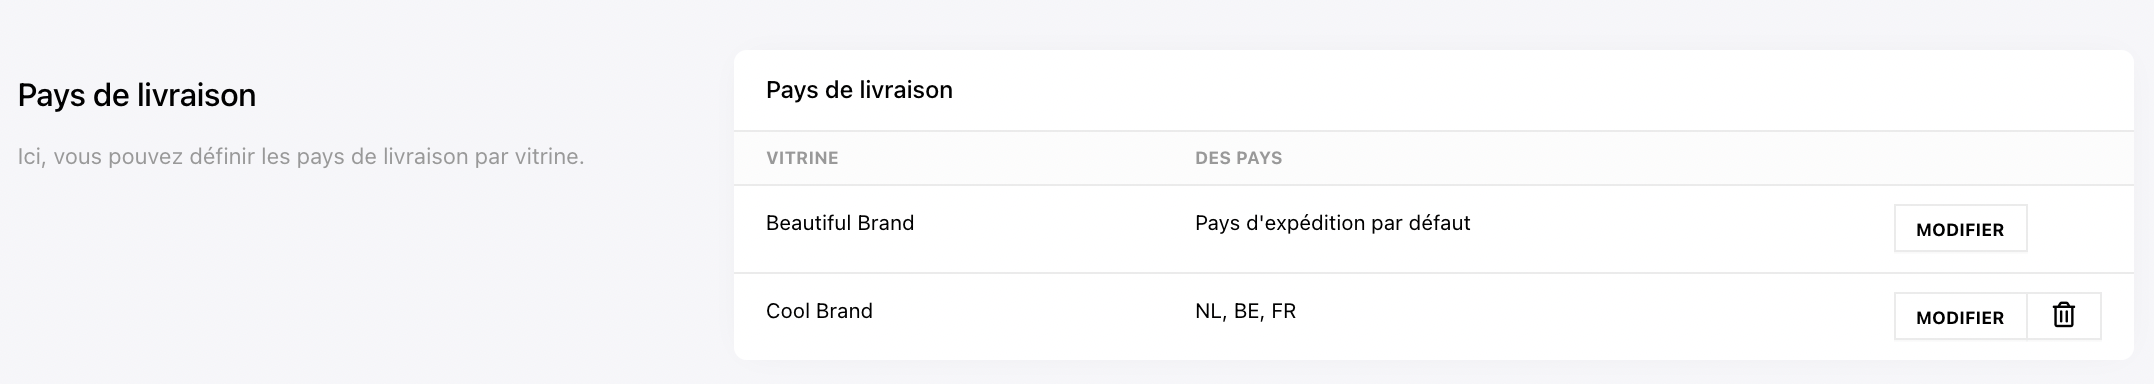Click the FR country code

pyautogui.click(x=1283, y=311)
